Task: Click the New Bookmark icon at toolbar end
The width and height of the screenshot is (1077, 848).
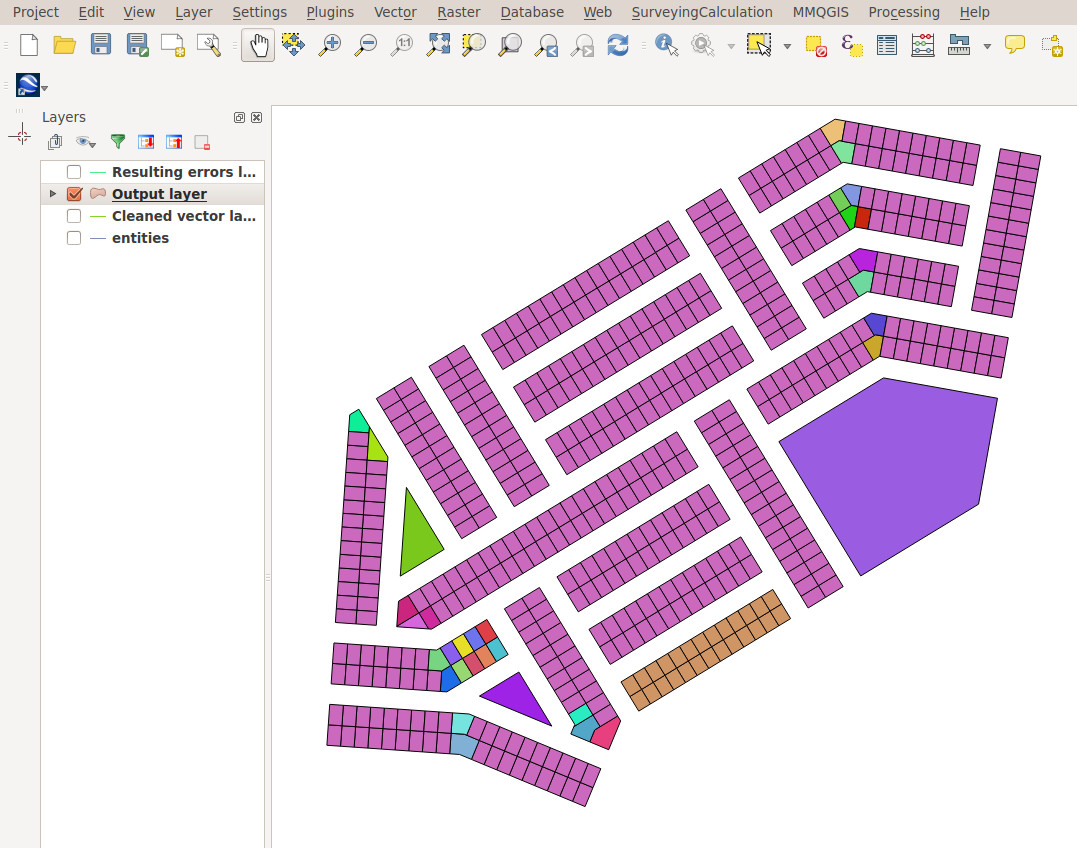Action: (x=1052, y=45)
